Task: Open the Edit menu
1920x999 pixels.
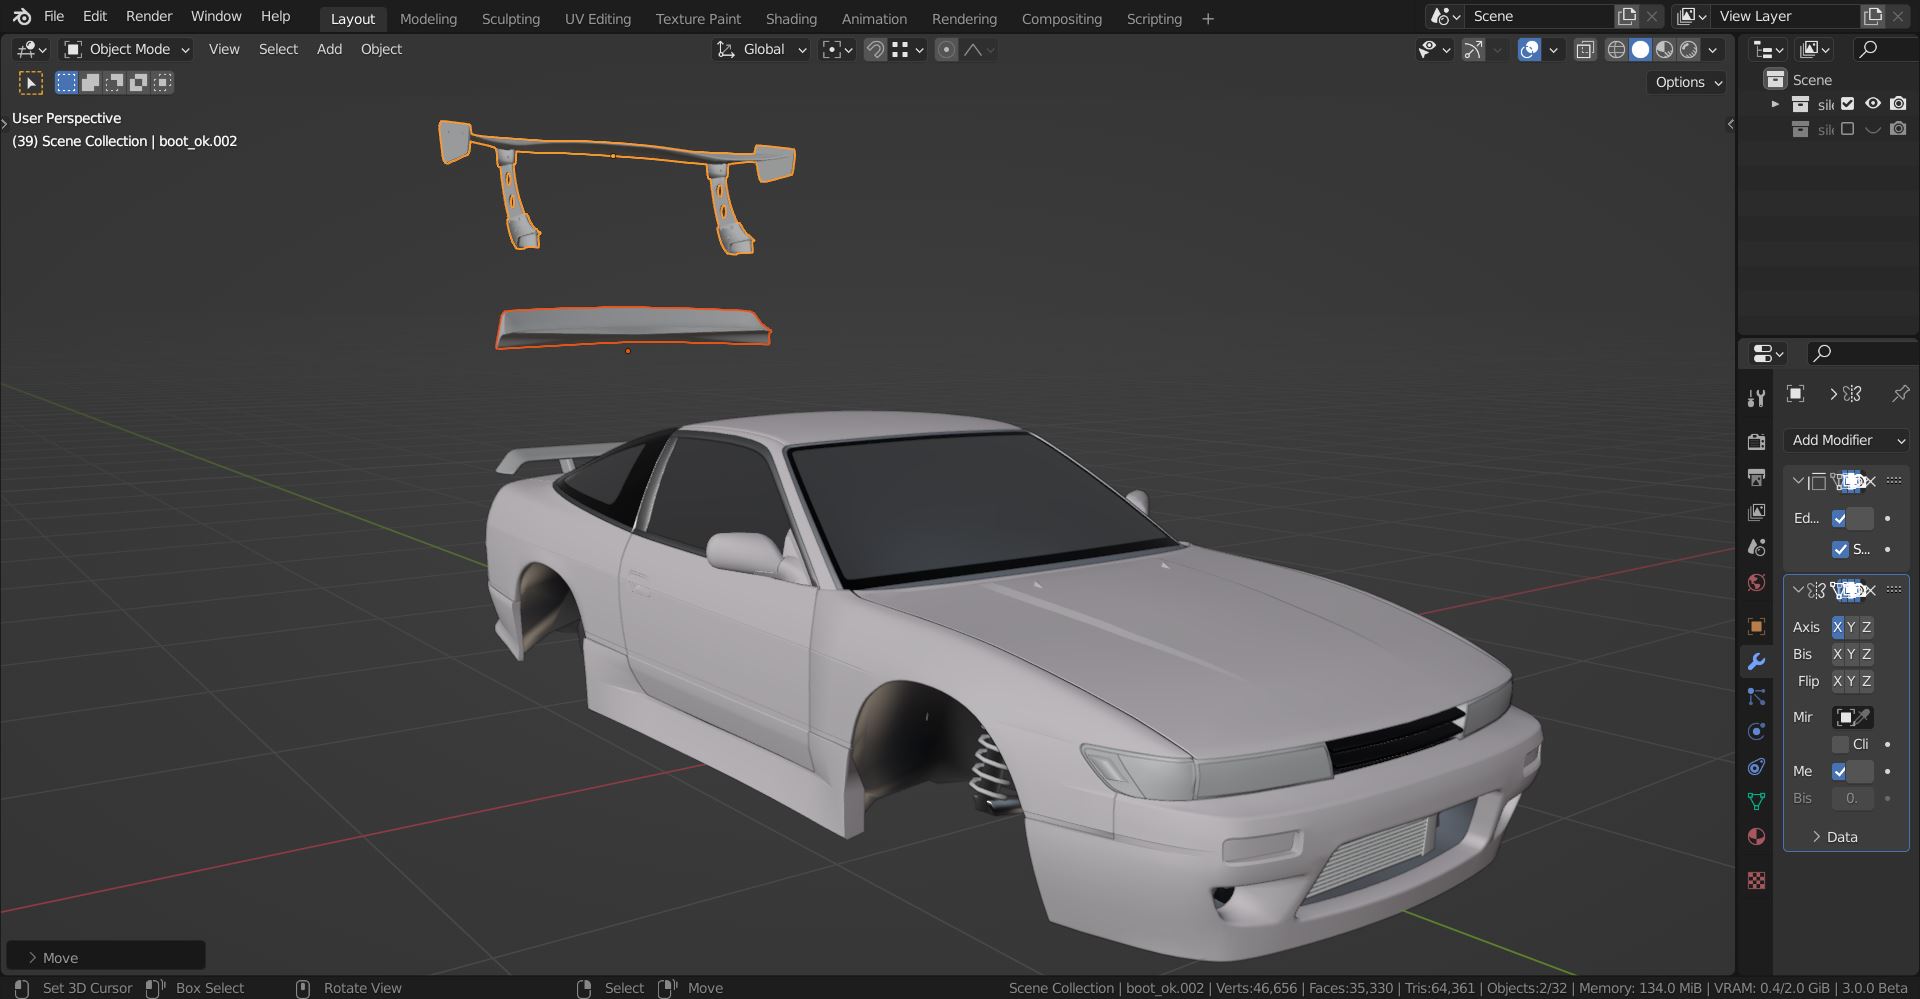Action: pos(95,17)
